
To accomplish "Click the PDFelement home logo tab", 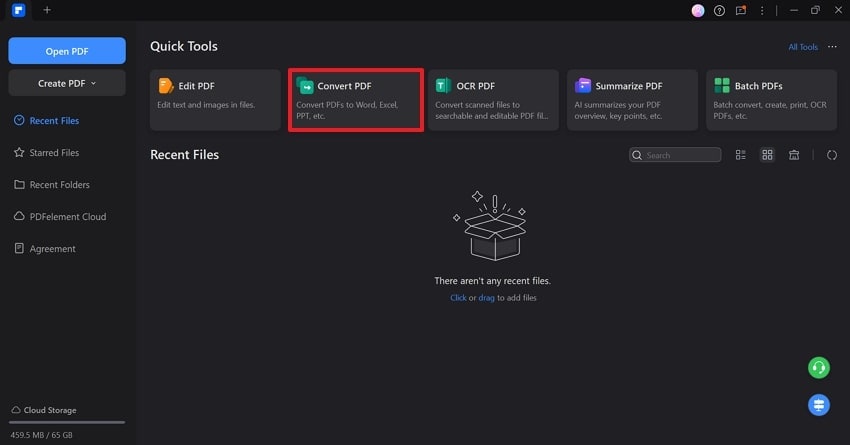I will (18, 10).
